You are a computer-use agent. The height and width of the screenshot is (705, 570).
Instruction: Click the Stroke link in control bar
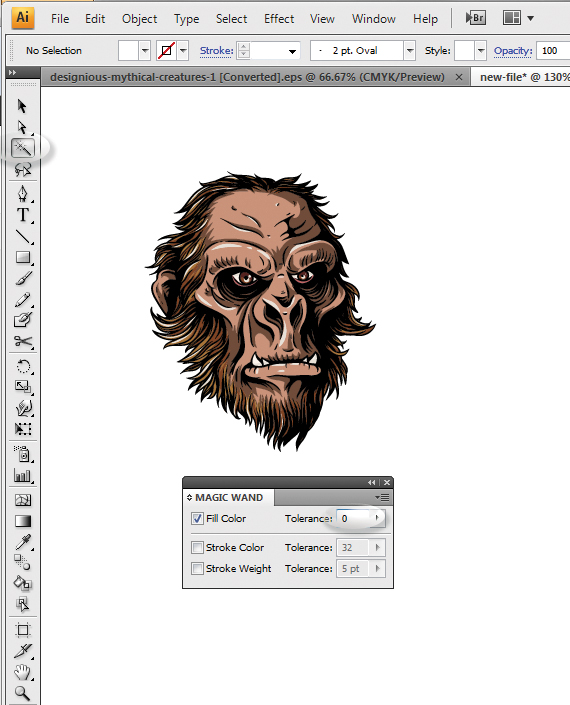pos(217,51)
